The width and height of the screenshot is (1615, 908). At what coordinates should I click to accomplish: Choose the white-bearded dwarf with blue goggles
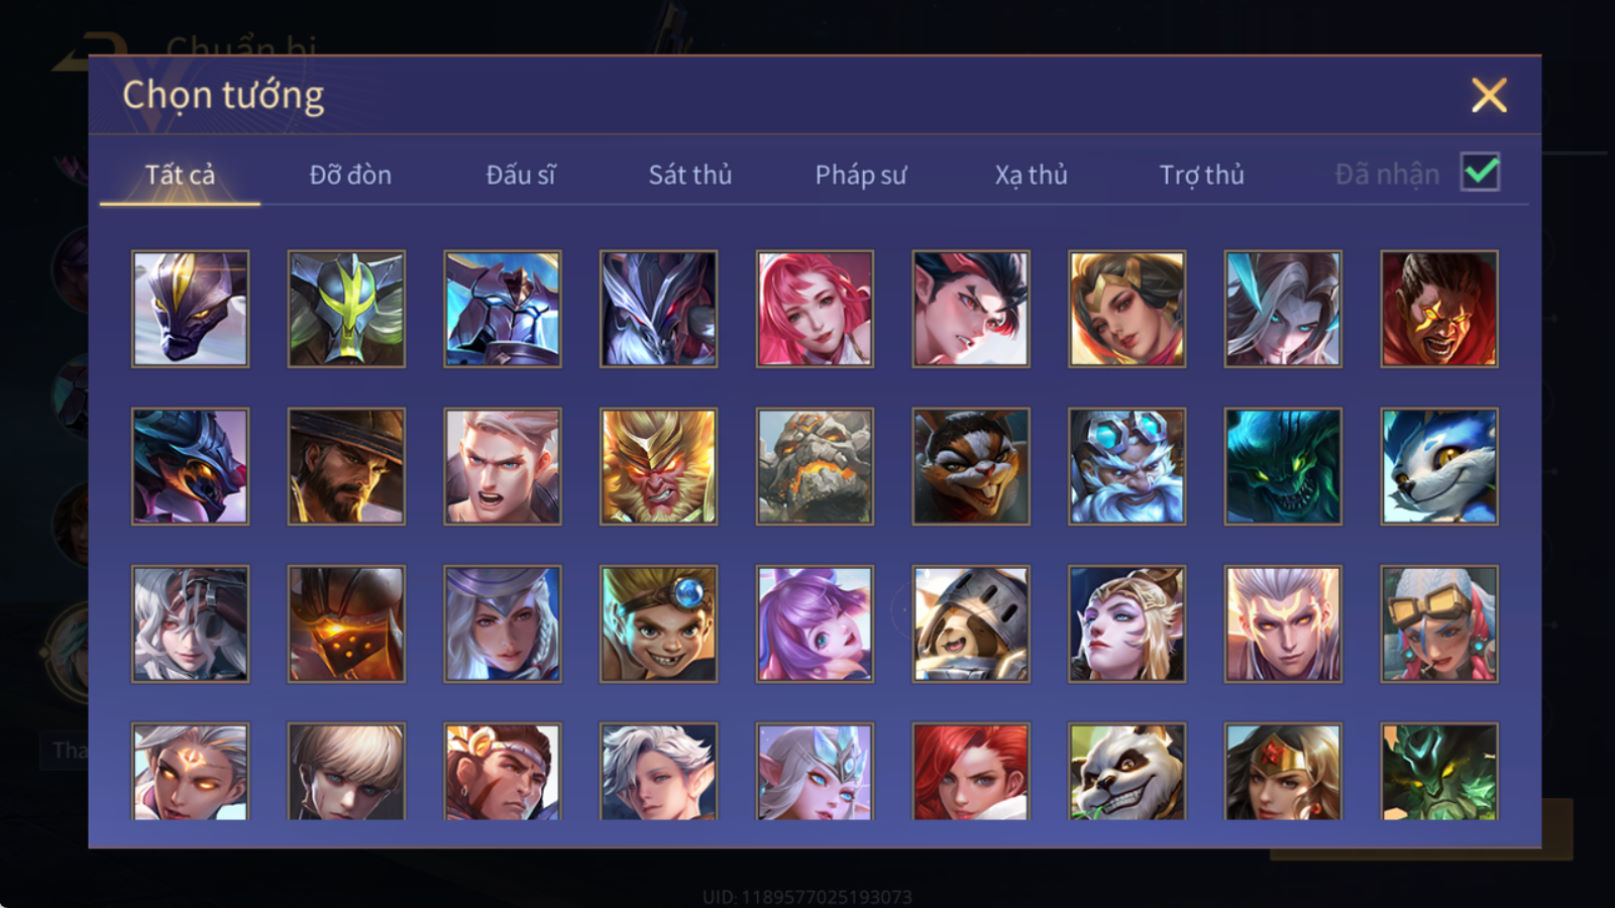coord(1127,466)
